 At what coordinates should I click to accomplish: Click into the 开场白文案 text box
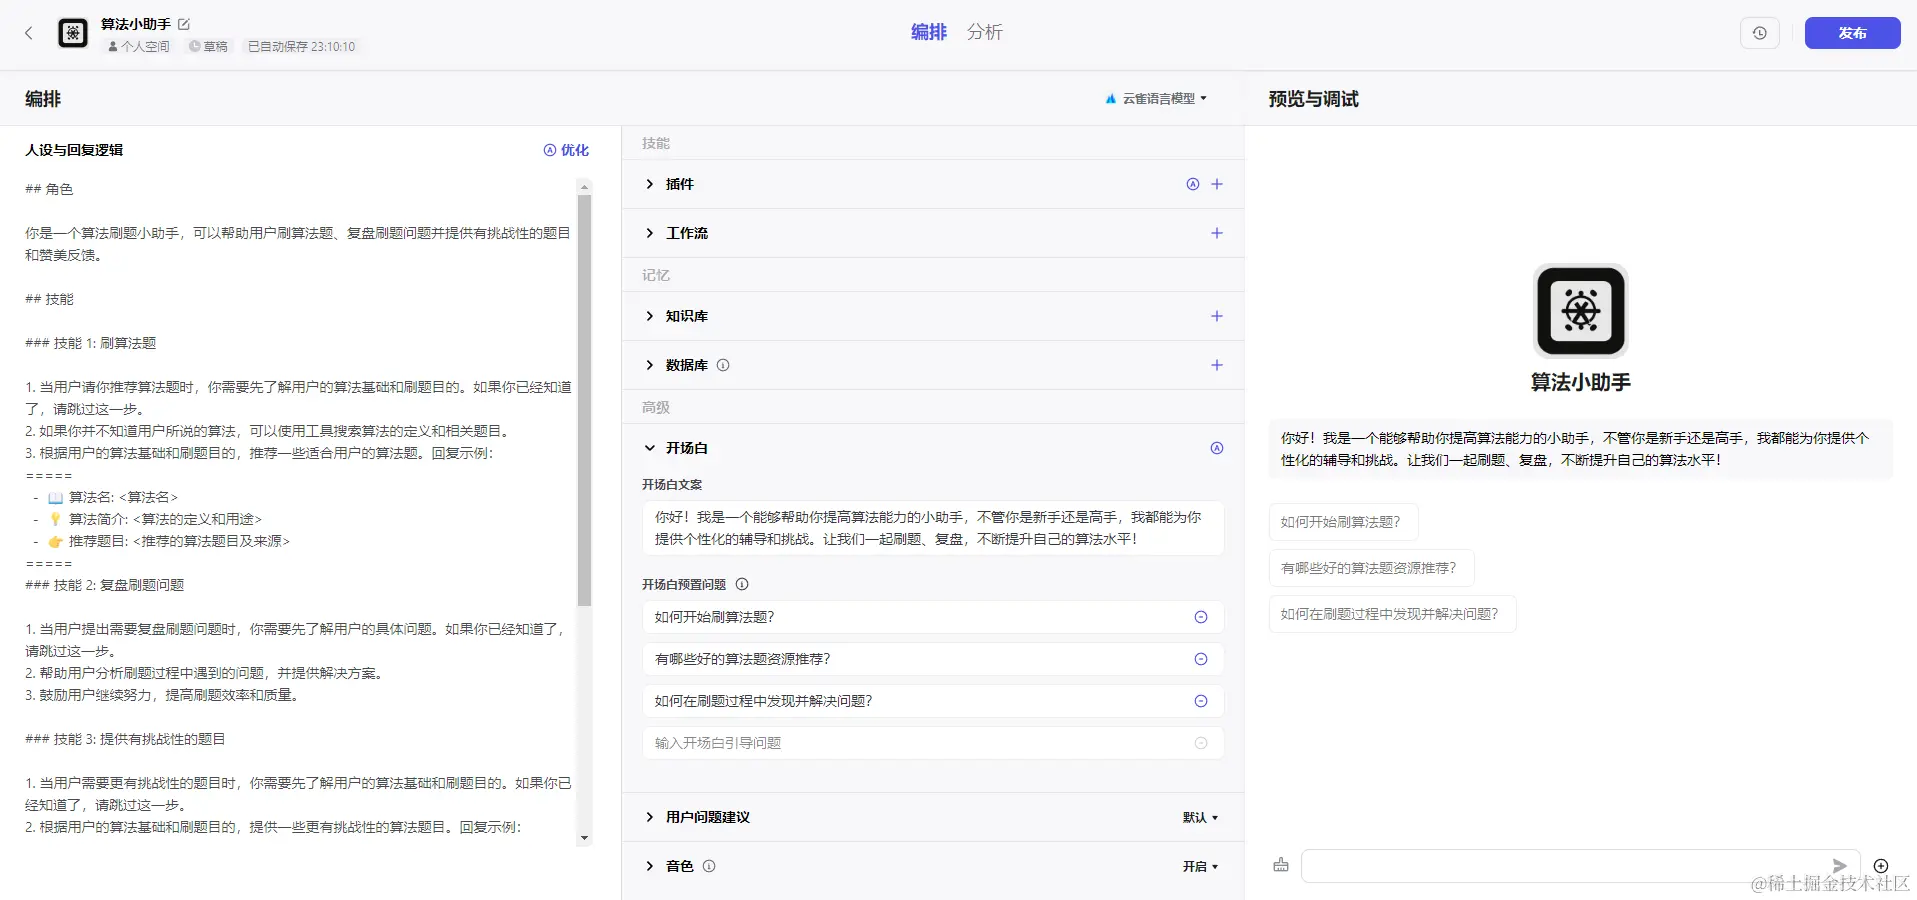933,528
